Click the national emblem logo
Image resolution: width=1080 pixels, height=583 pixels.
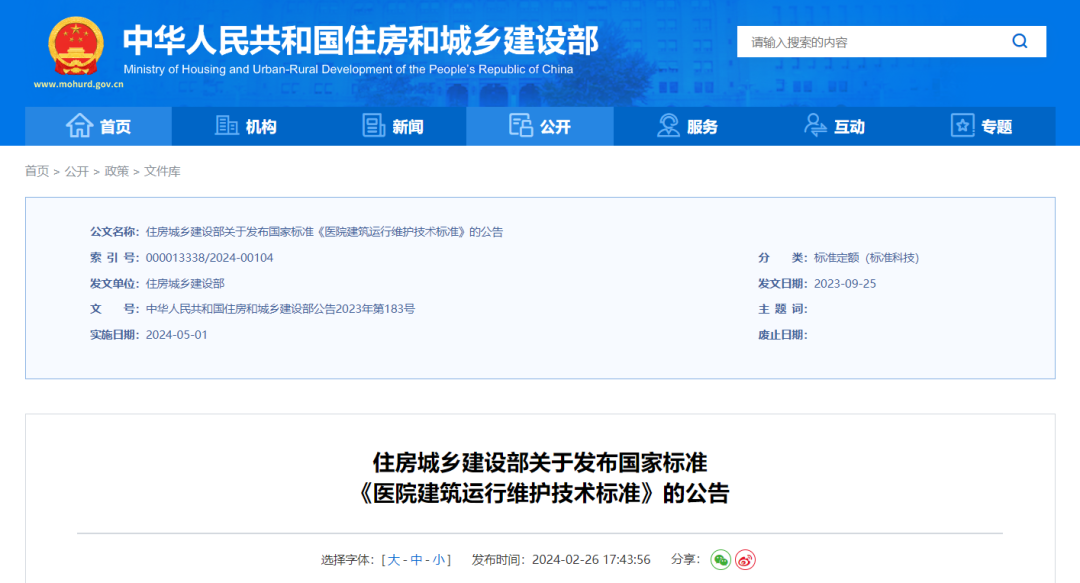[x=74, y=43]
